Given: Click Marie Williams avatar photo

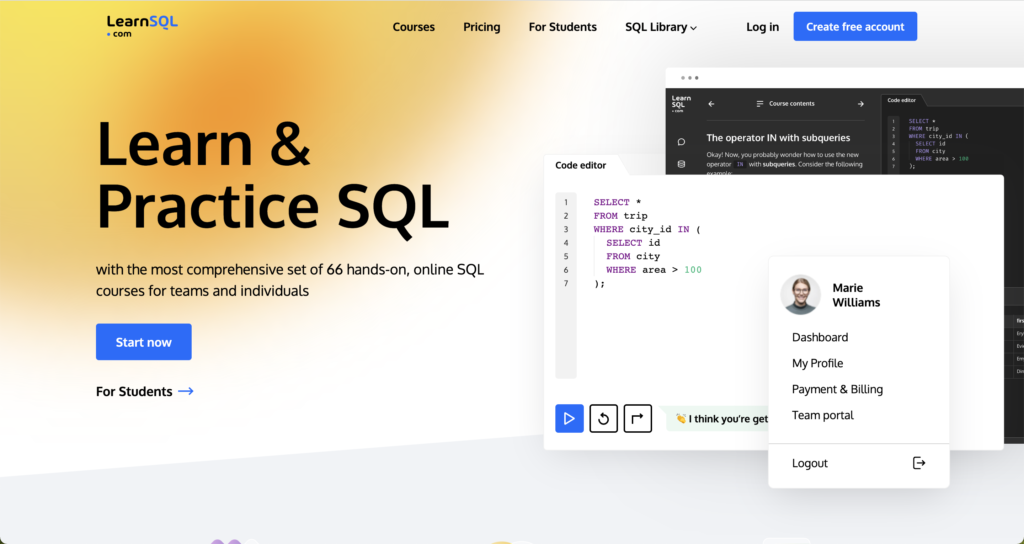Looking at the screenshot, I should click(x=800, y=295).
